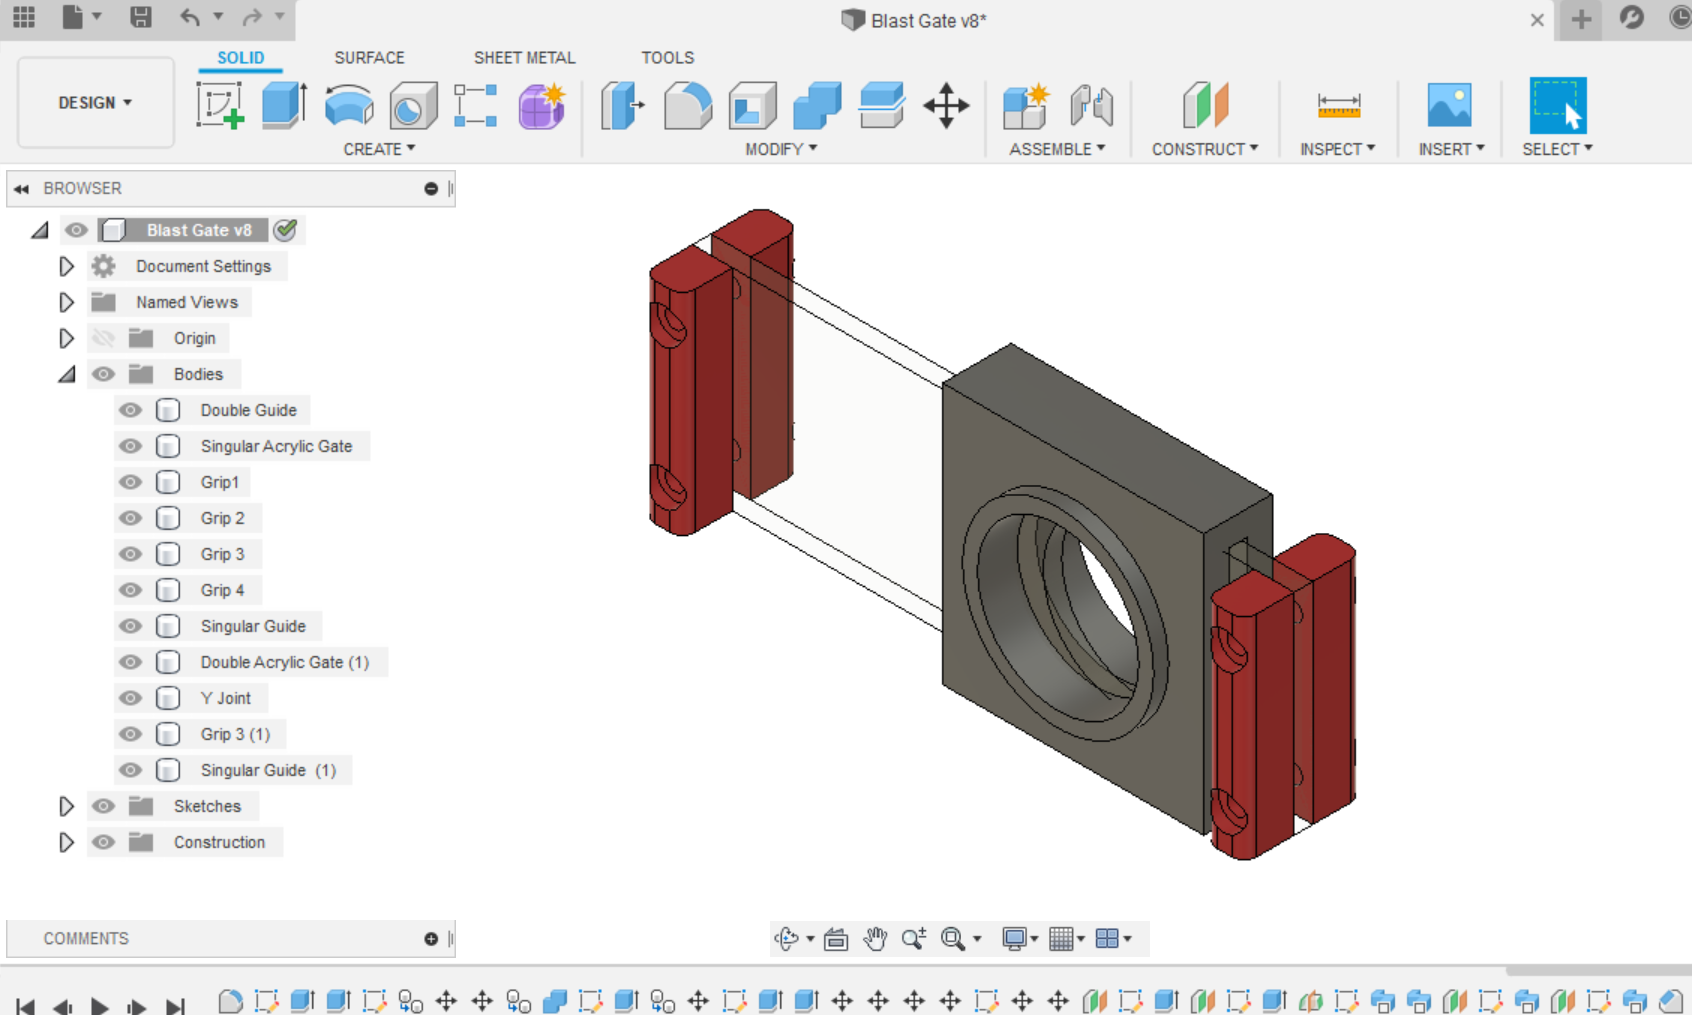This screenshot has width=1692, height=1015.
Task: Activate the Orbit tool
Action: [787, 938]
